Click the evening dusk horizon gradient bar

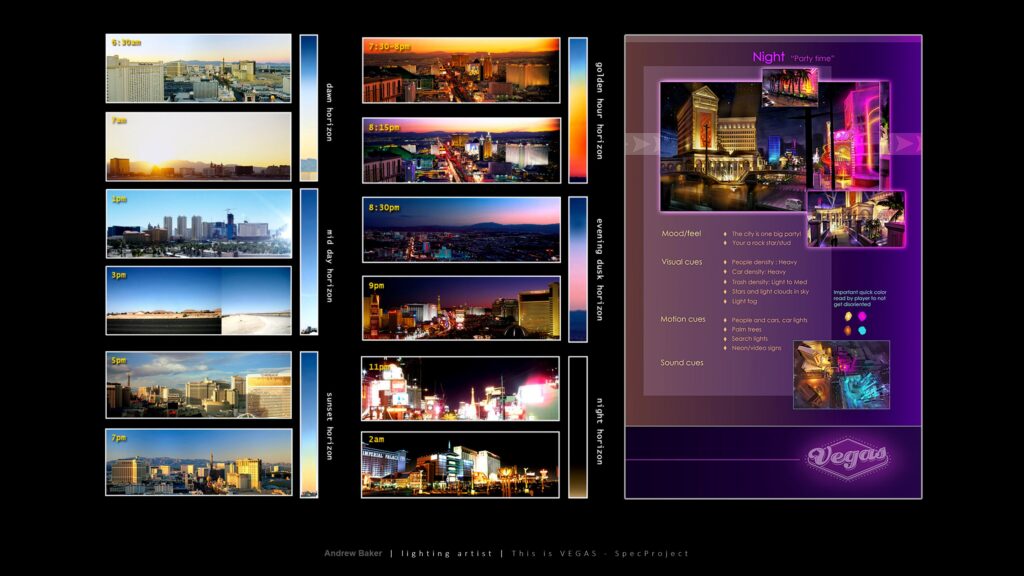[578, 269]
